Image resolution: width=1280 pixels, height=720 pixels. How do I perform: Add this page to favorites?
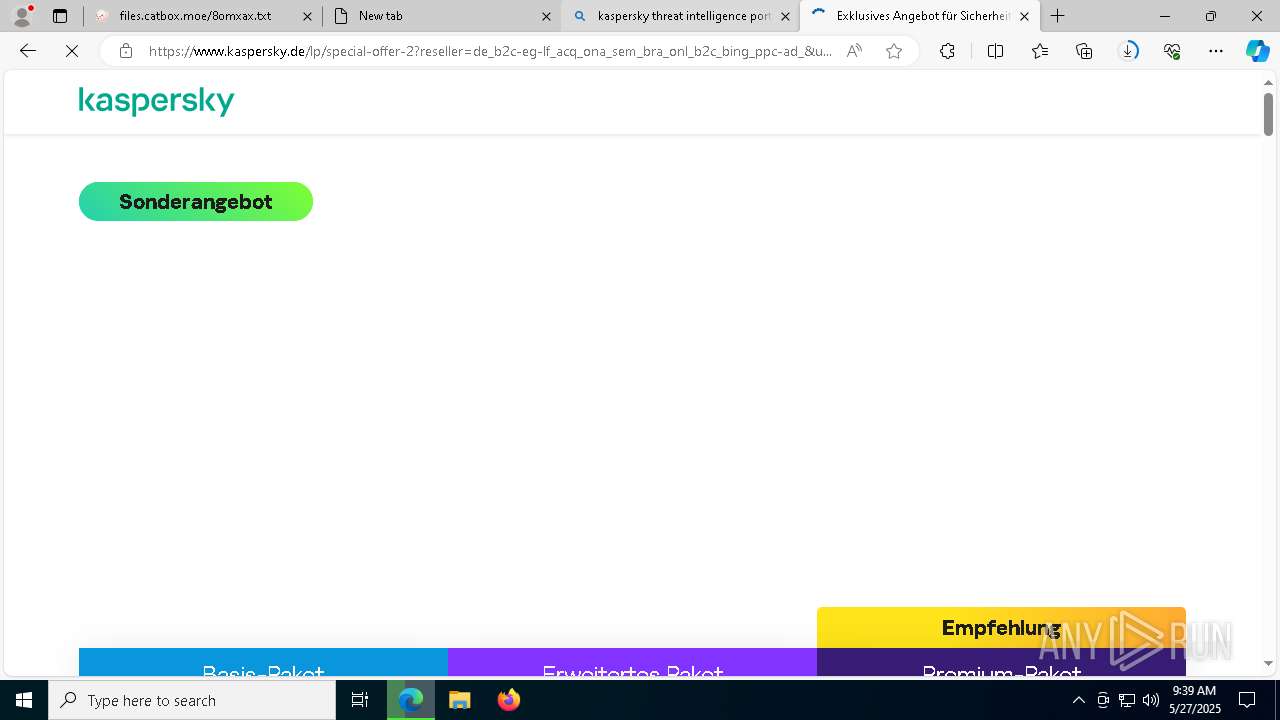click(x=894, y=51)
